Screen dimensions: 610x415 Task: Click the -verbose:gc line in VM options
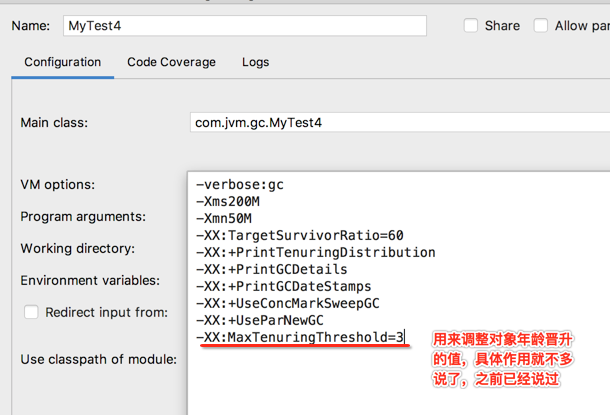click(240, 184)
